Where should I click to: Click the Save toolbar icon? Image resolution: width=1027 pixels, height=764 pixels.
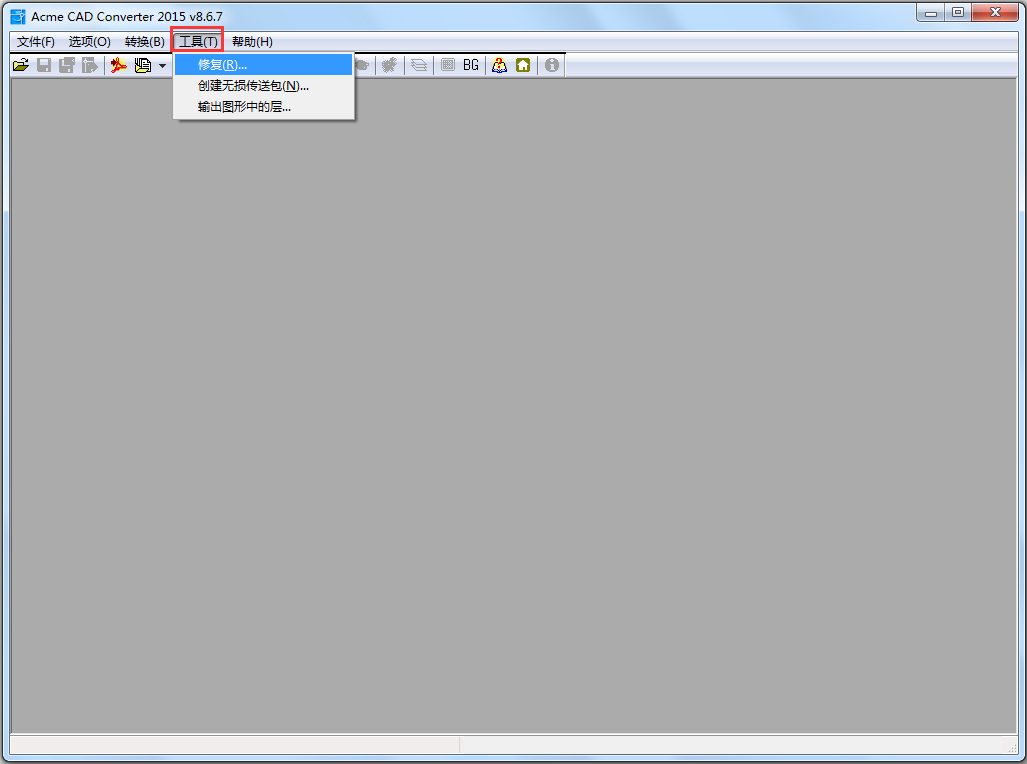click(43, 64)
